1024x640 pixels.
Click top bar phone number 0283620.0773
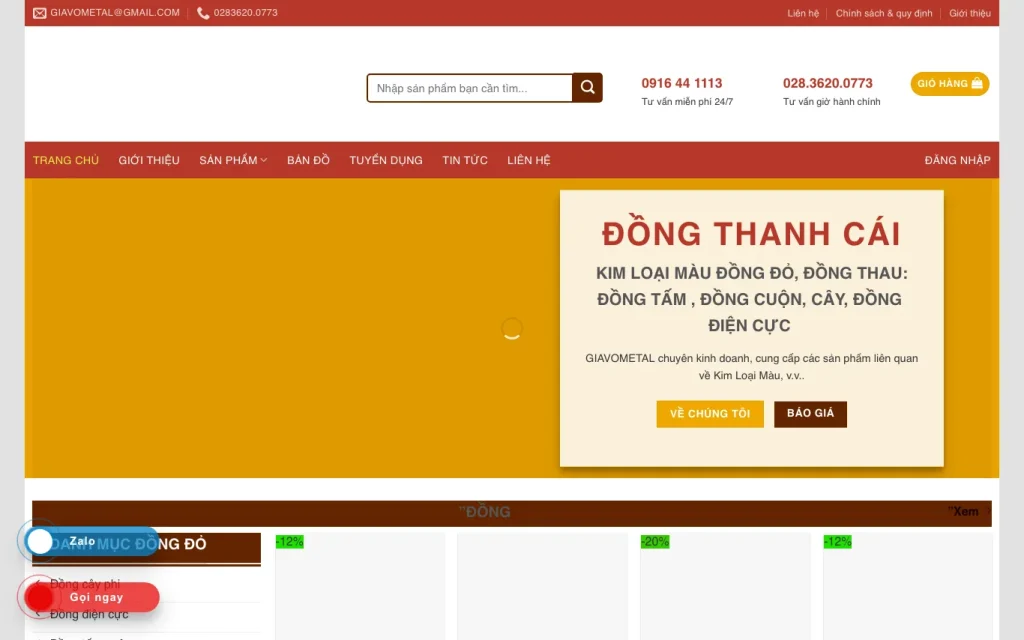(x=246, y=12)
